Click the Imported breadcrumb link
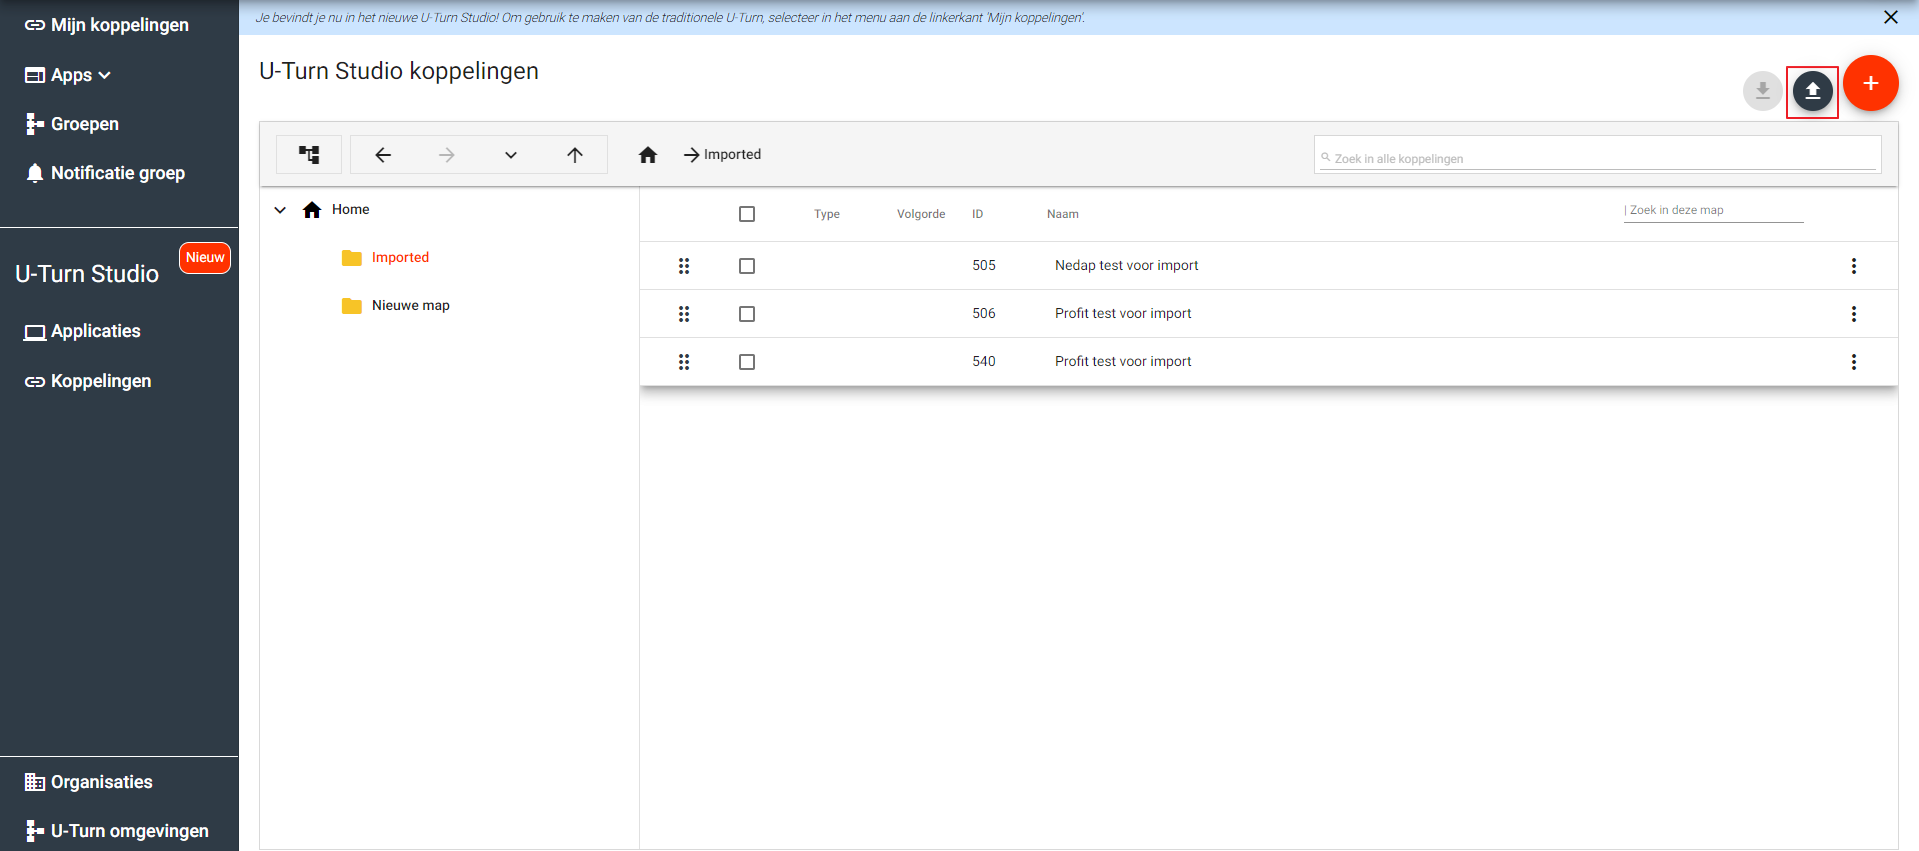 click(x=732, y=155)
